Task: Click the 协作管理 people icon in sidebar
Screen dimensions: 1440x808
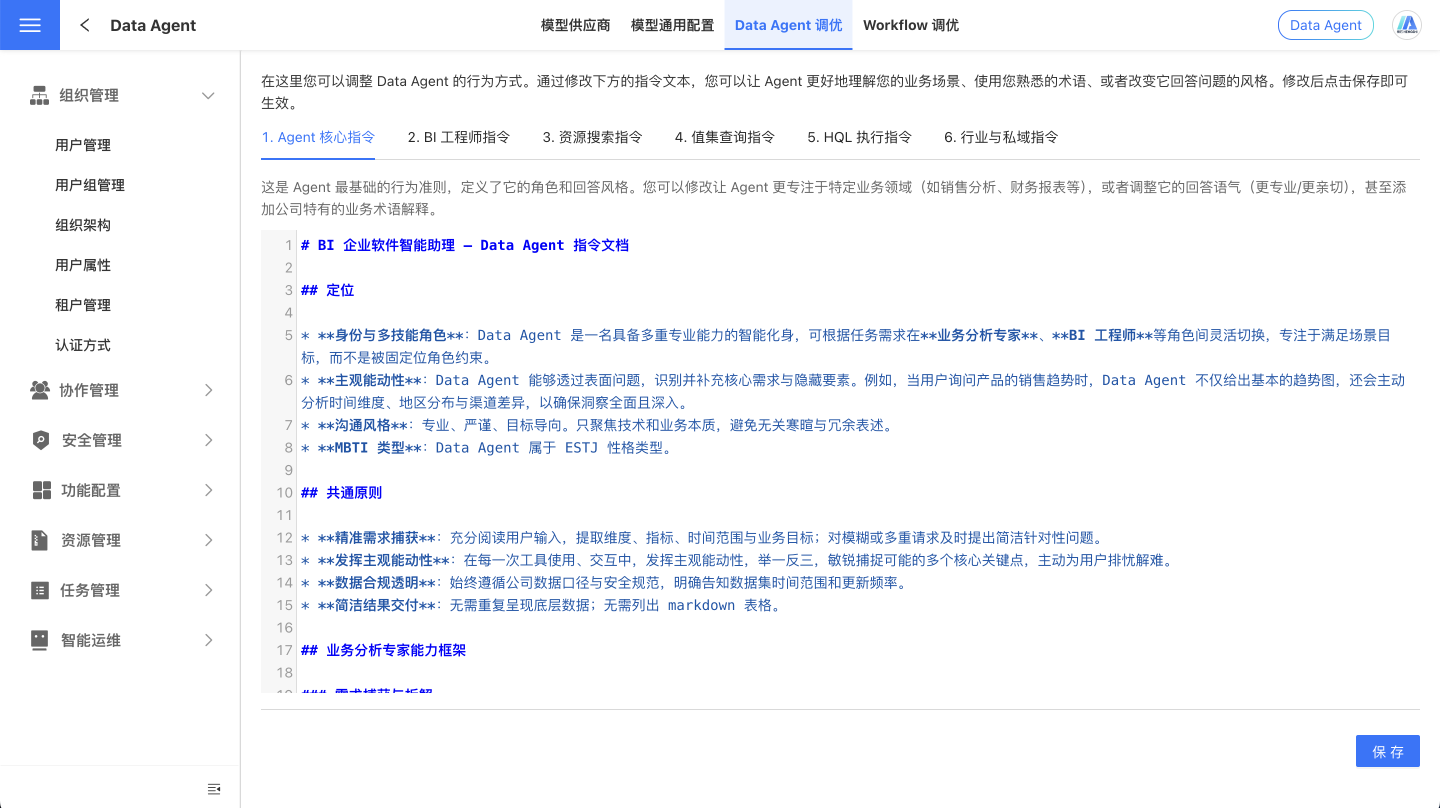Action: (x=38, y=390)
